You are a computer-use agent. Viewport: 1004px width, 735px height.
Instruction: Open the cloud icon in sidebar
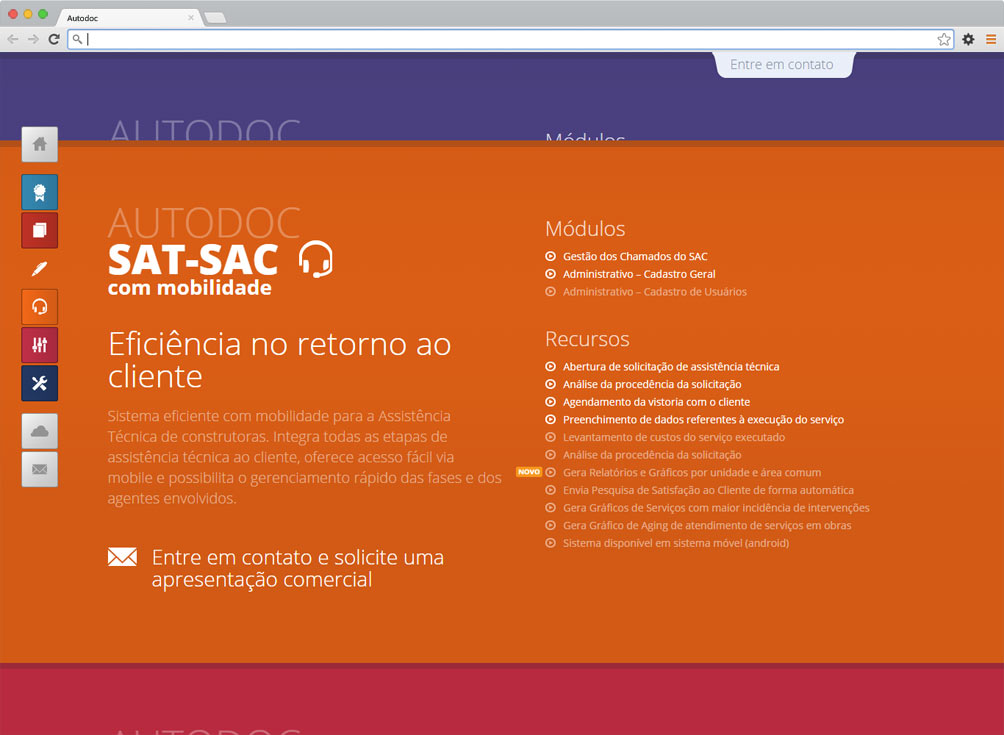tap(40, 431)
